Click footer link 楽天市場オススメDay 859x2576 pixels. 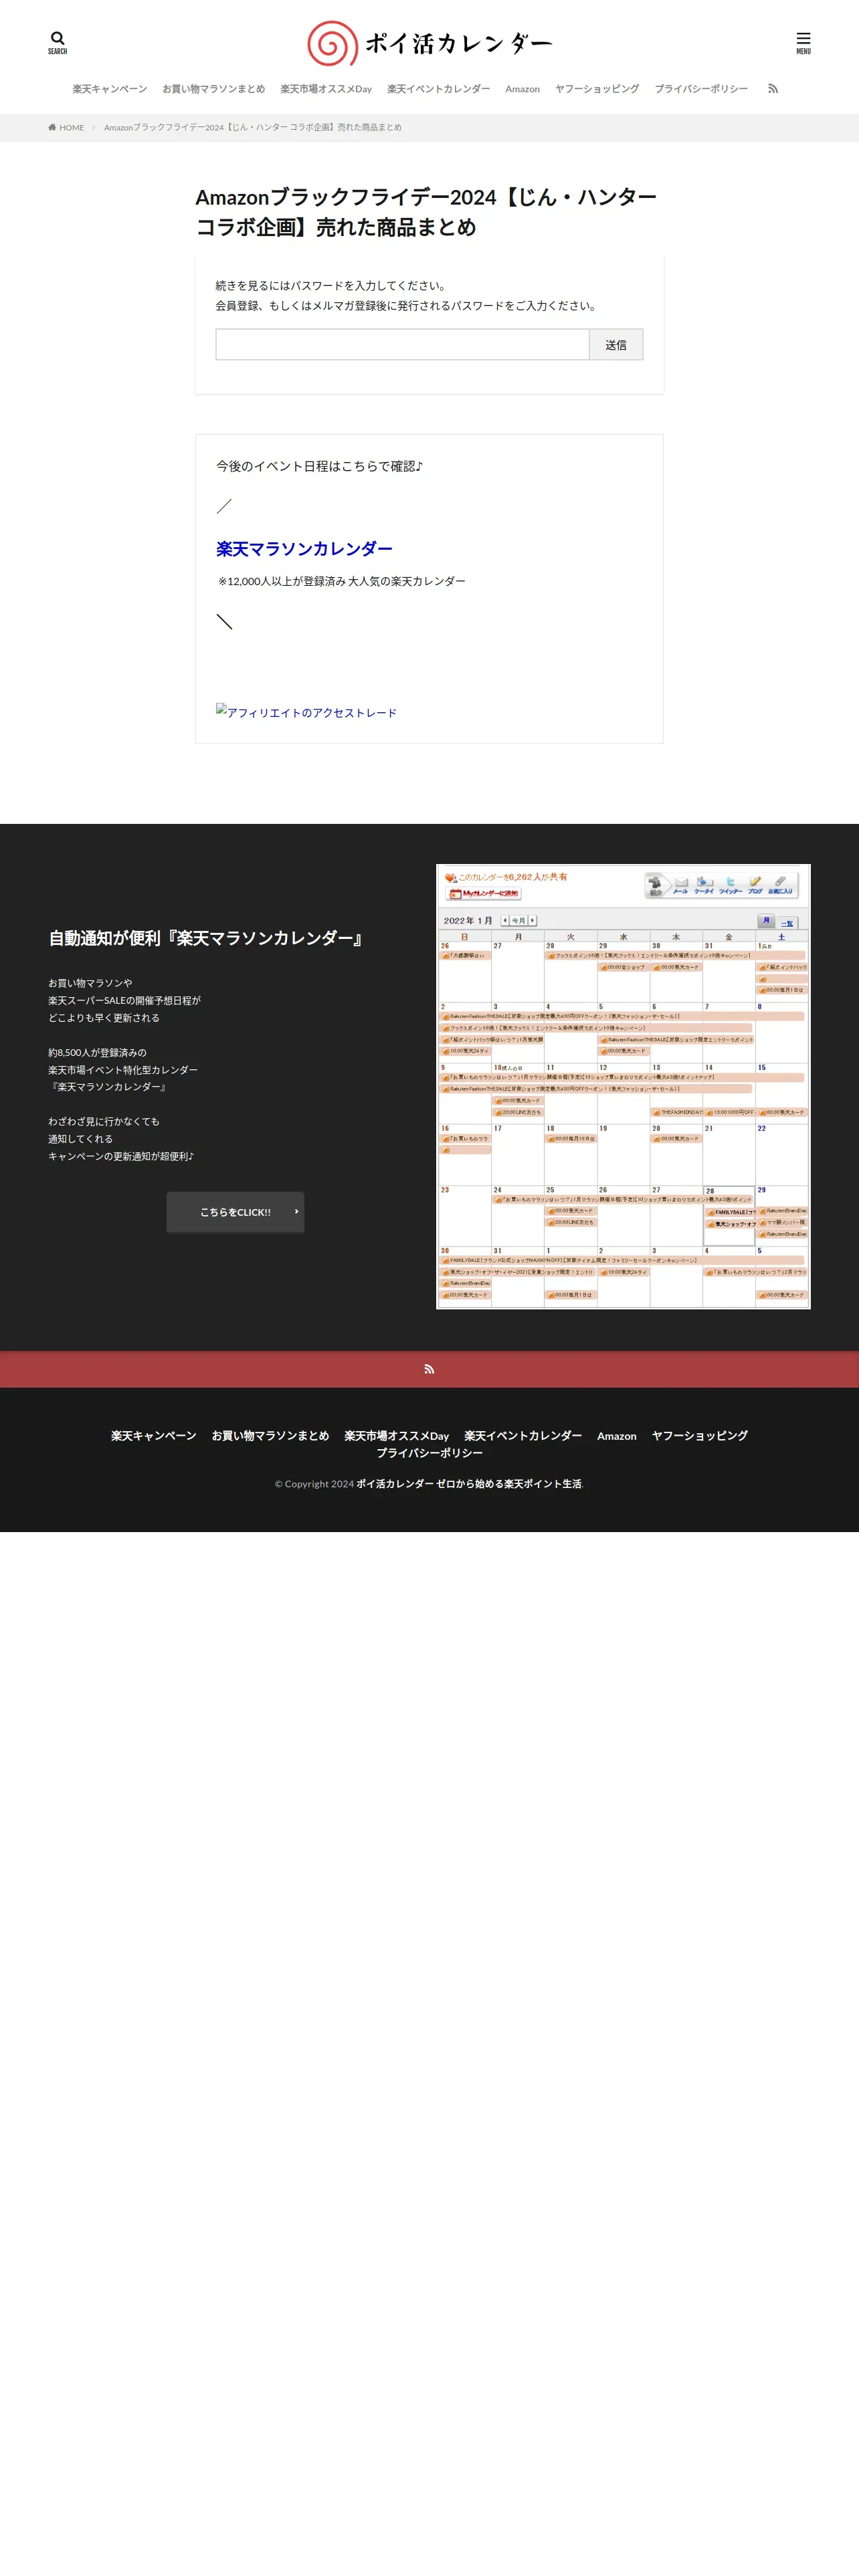point(396,1436)
